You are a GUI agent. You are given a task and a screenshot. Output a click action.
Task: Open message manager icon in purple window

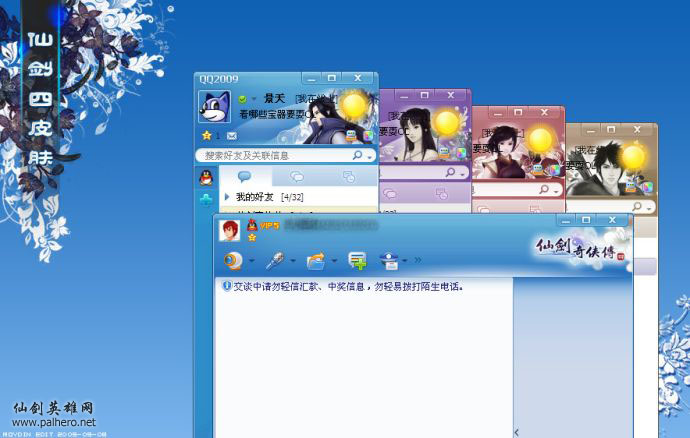[x=444, y=152]
